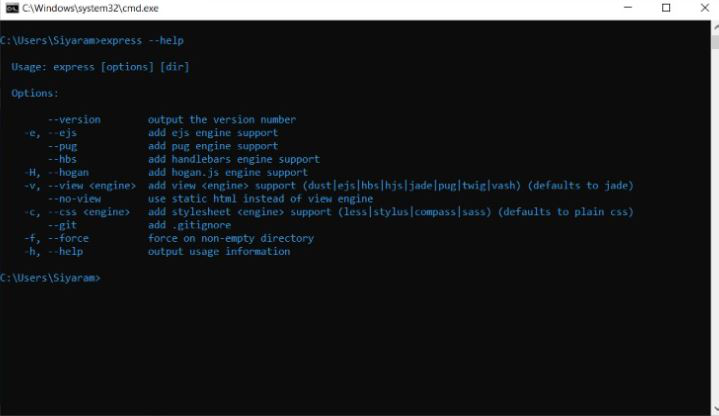Screen dimensions: 719x416
Task: Click the --hbs option text
Action: tap(62, 159)
